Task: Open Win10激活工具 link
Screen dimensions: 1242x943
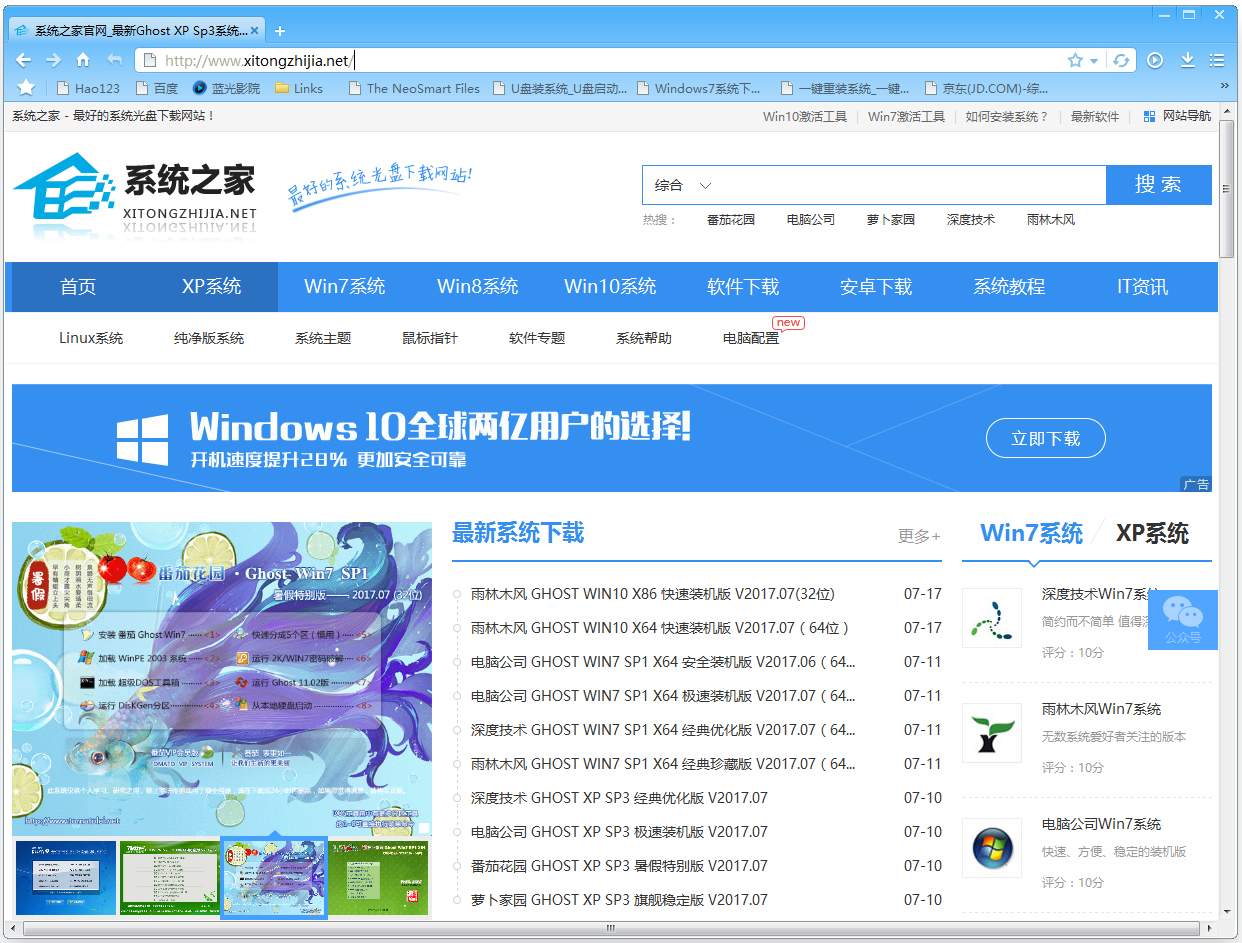Action: [x=805, y=116]
